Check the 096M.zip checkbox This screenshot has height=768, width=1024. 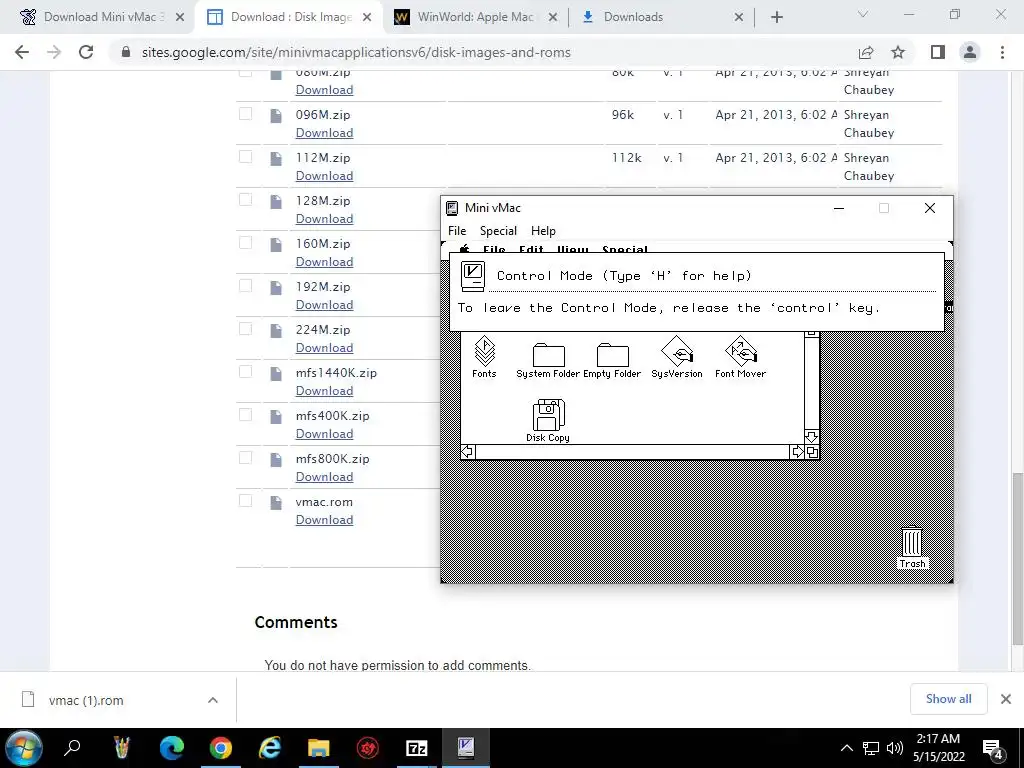(246, 114)
